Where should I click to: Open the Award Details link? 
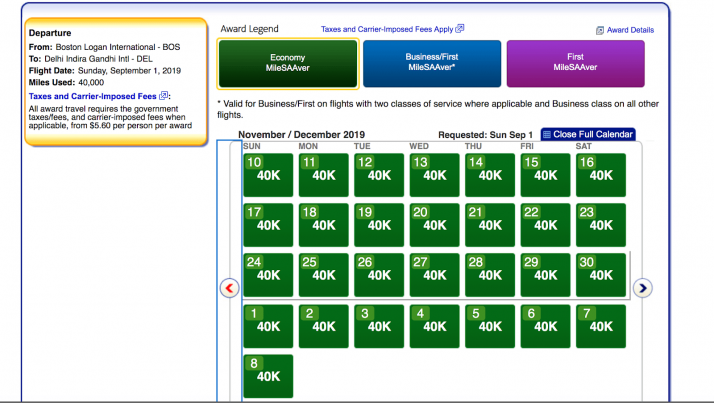tap(630, 31)
